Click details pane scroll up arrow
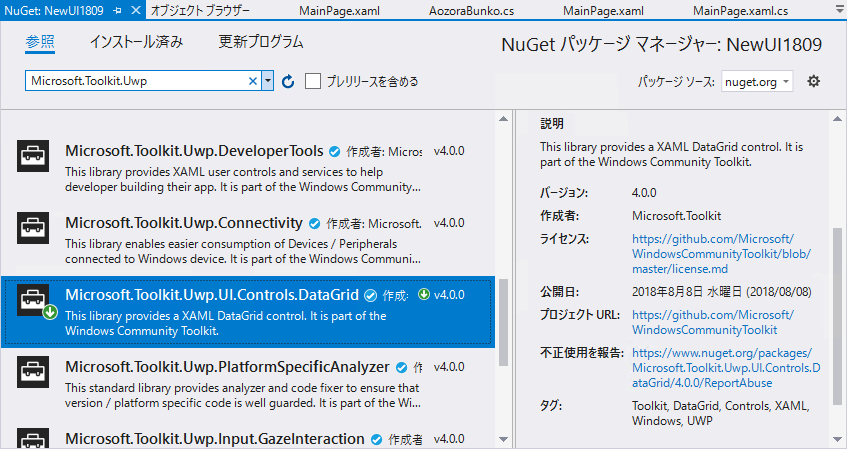 point(837,119)
